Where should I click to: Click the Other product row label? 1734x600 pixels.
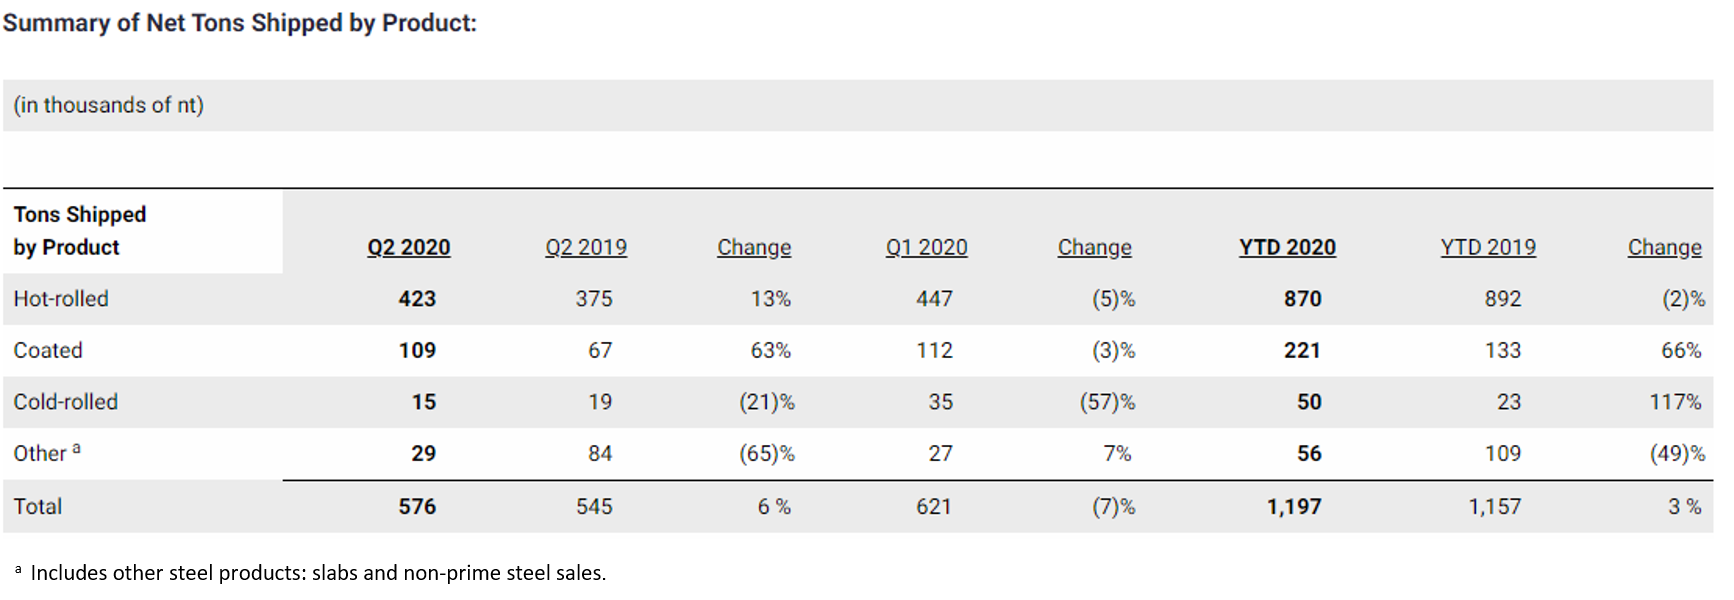(x=41, y=454)
